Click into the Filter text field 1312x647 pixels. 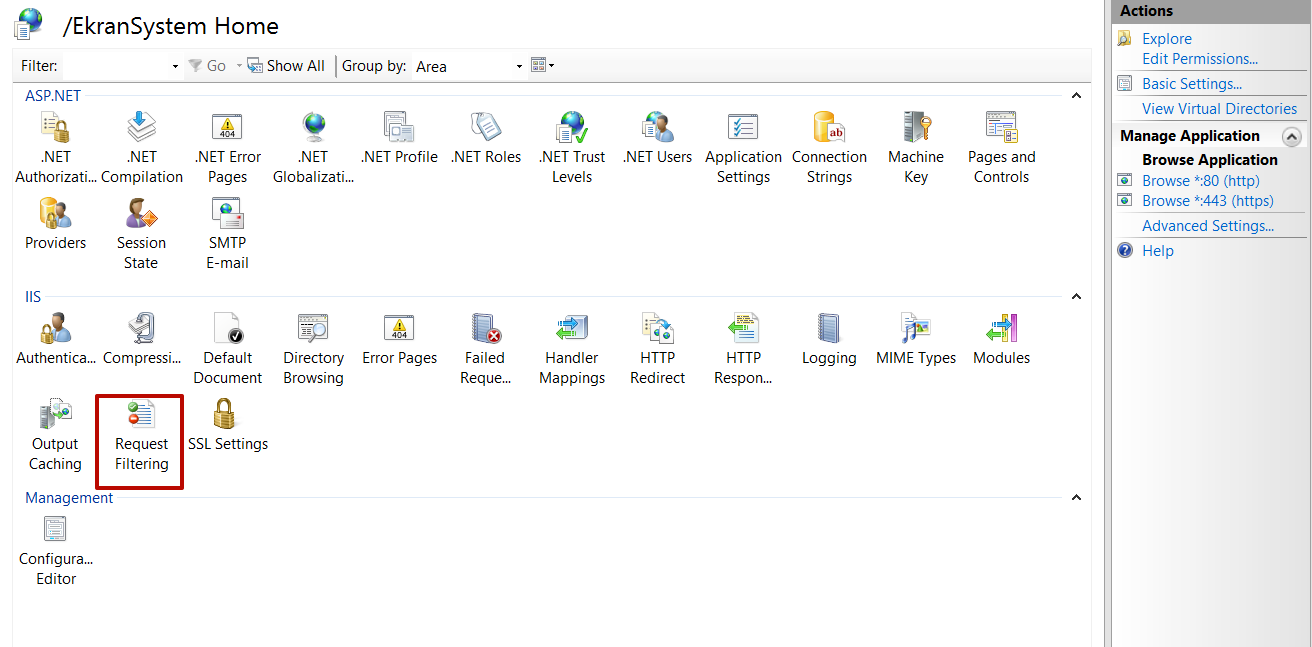point(115,66)
